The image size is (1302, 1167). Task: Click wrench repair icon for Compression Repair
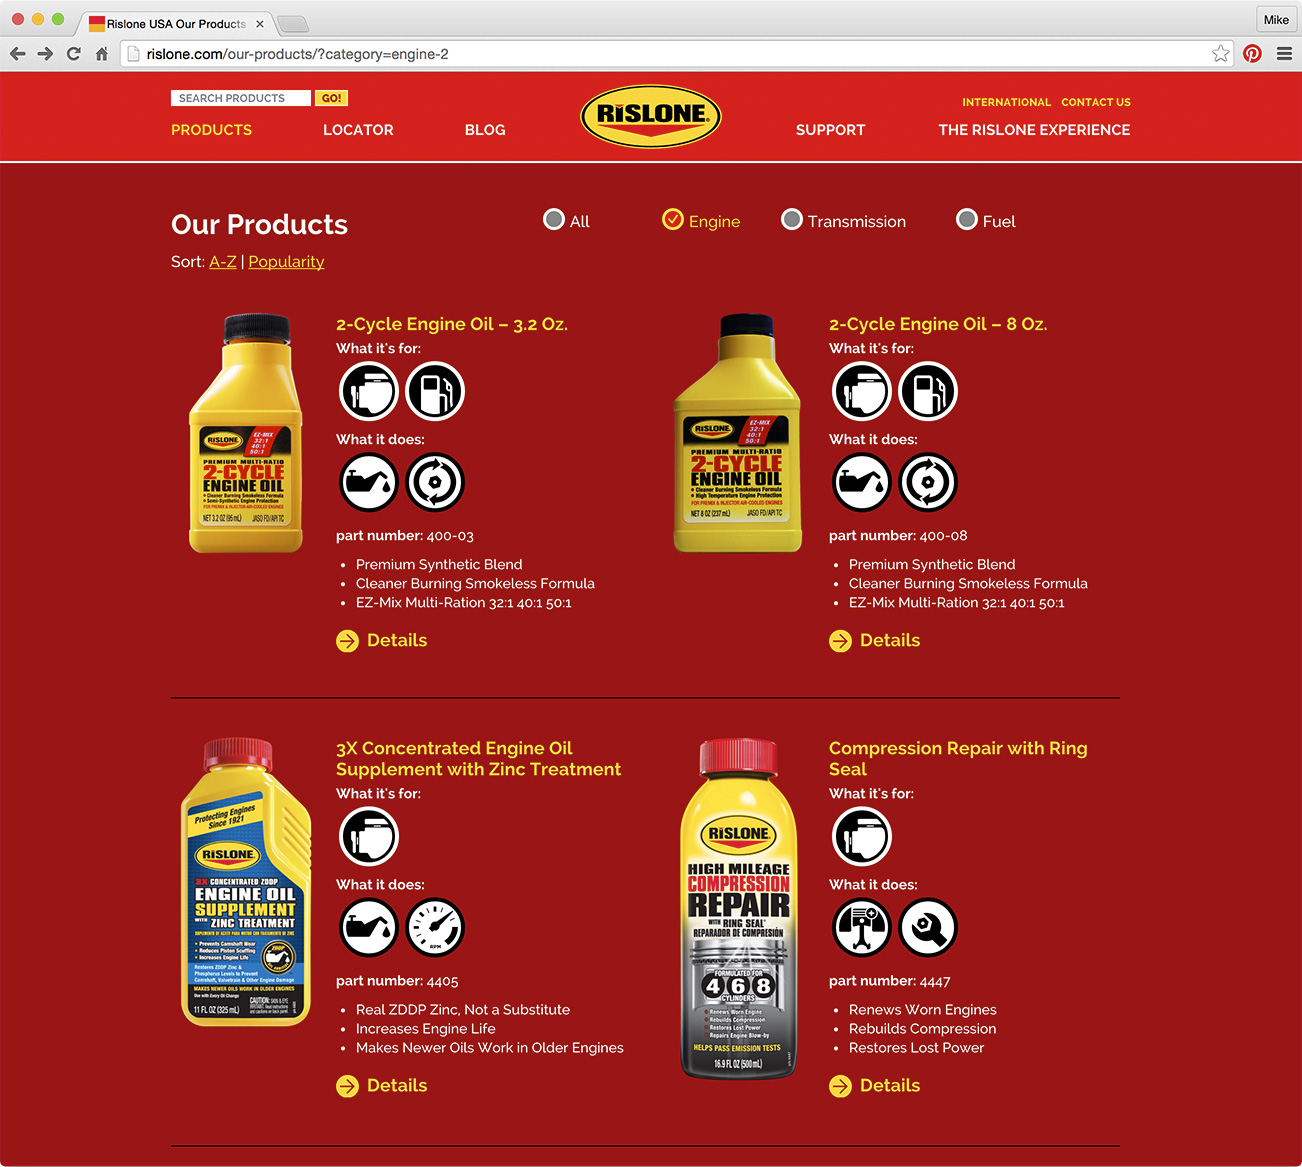(928, 927)
